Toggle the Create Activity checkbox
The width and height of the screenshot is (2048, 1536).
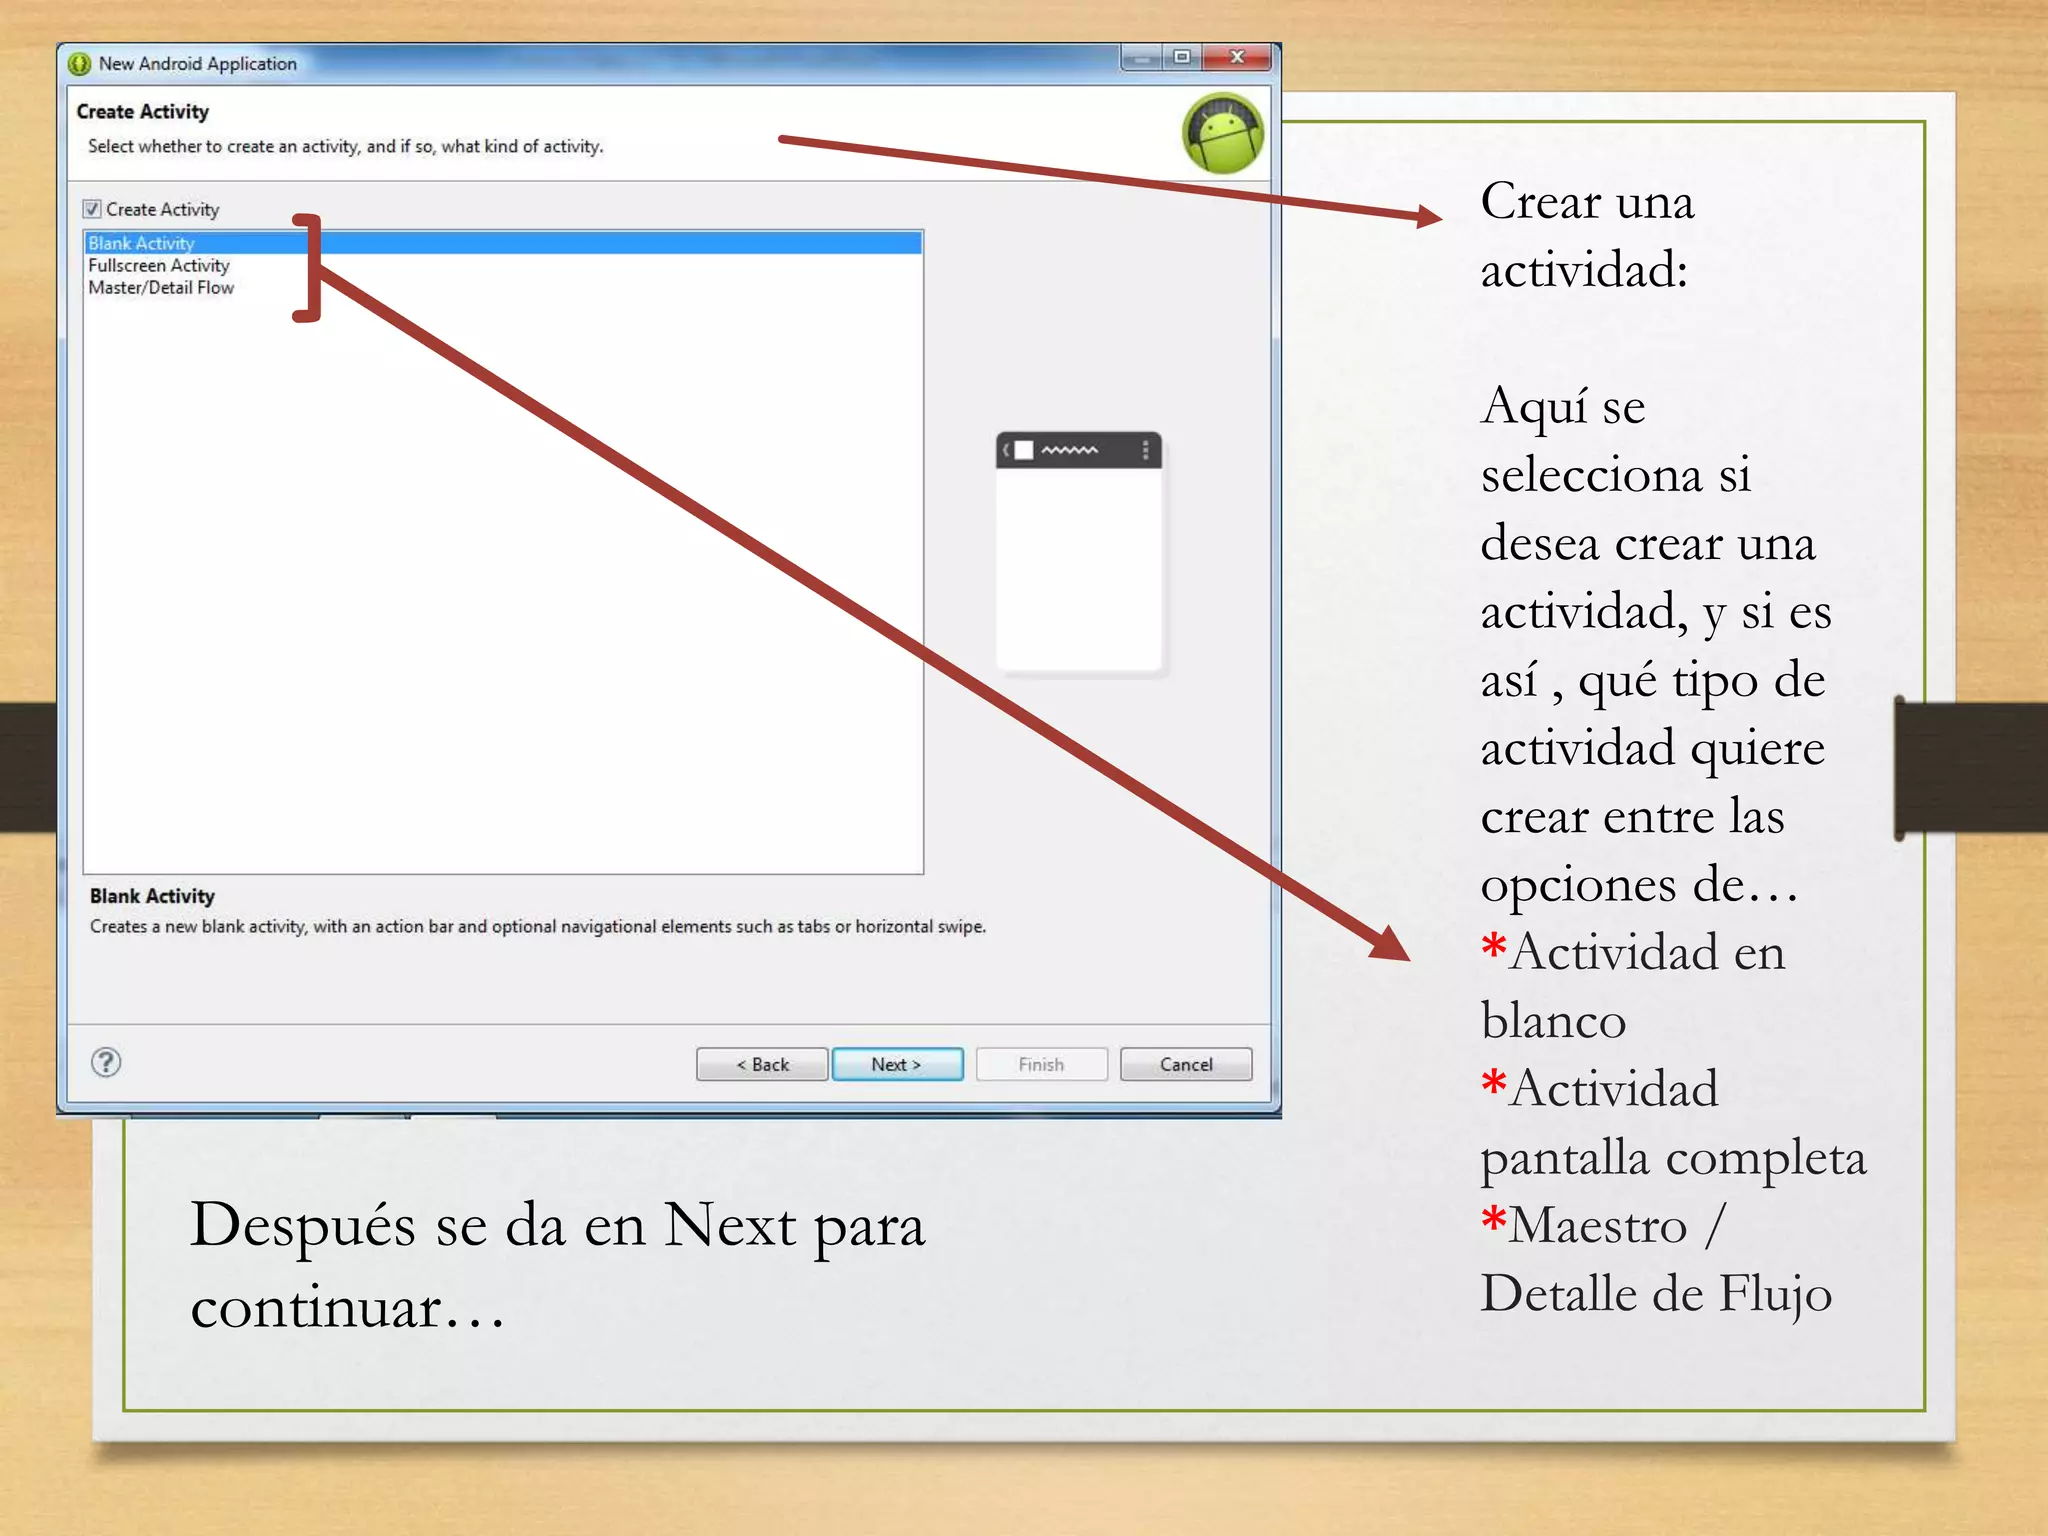[92, 209]
